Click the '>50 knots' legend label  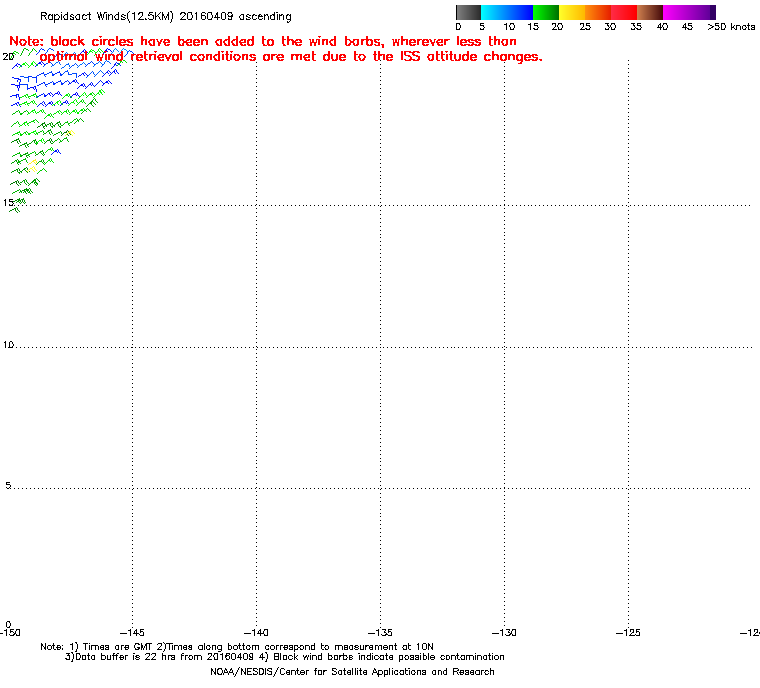pos(731,27)
